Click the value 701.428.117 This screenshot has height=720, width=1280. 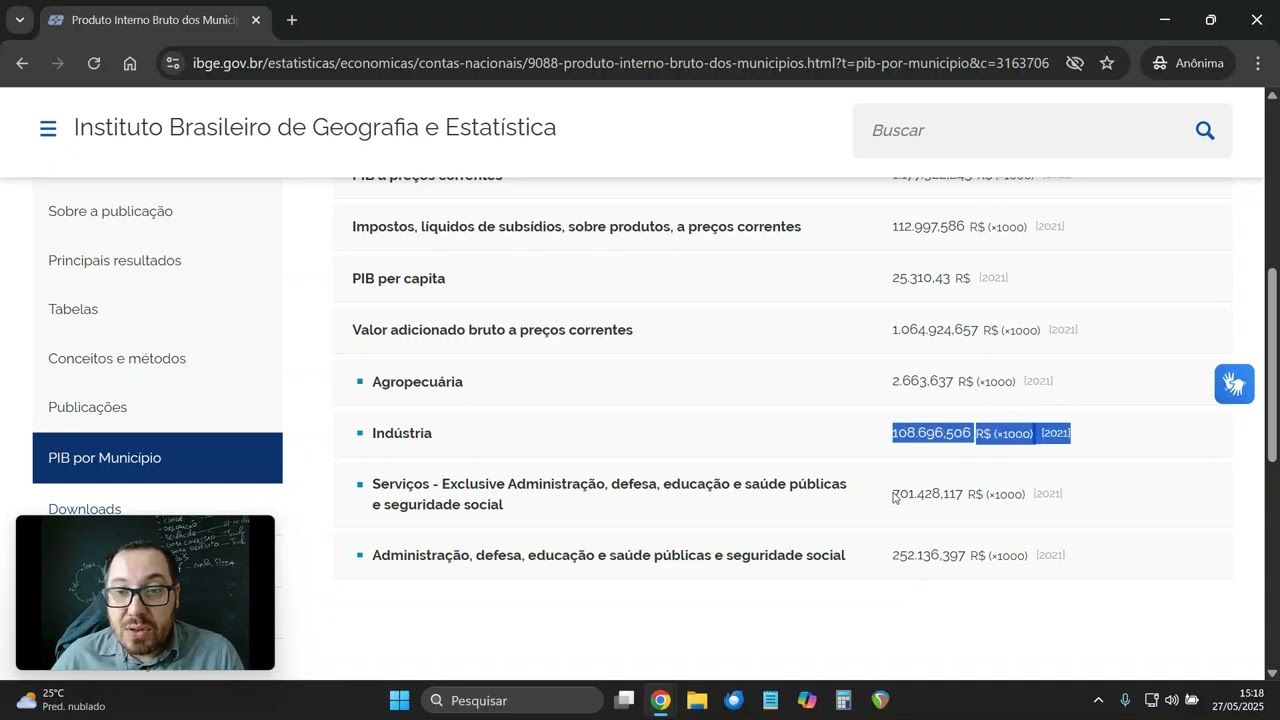pyautogui.click(x=927, y=494)
